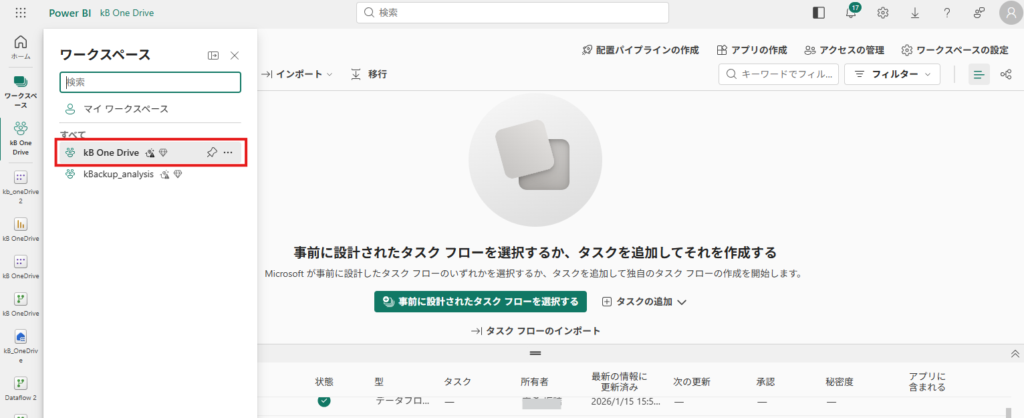Open the settings gear in top bar

(x=883, y=13)
